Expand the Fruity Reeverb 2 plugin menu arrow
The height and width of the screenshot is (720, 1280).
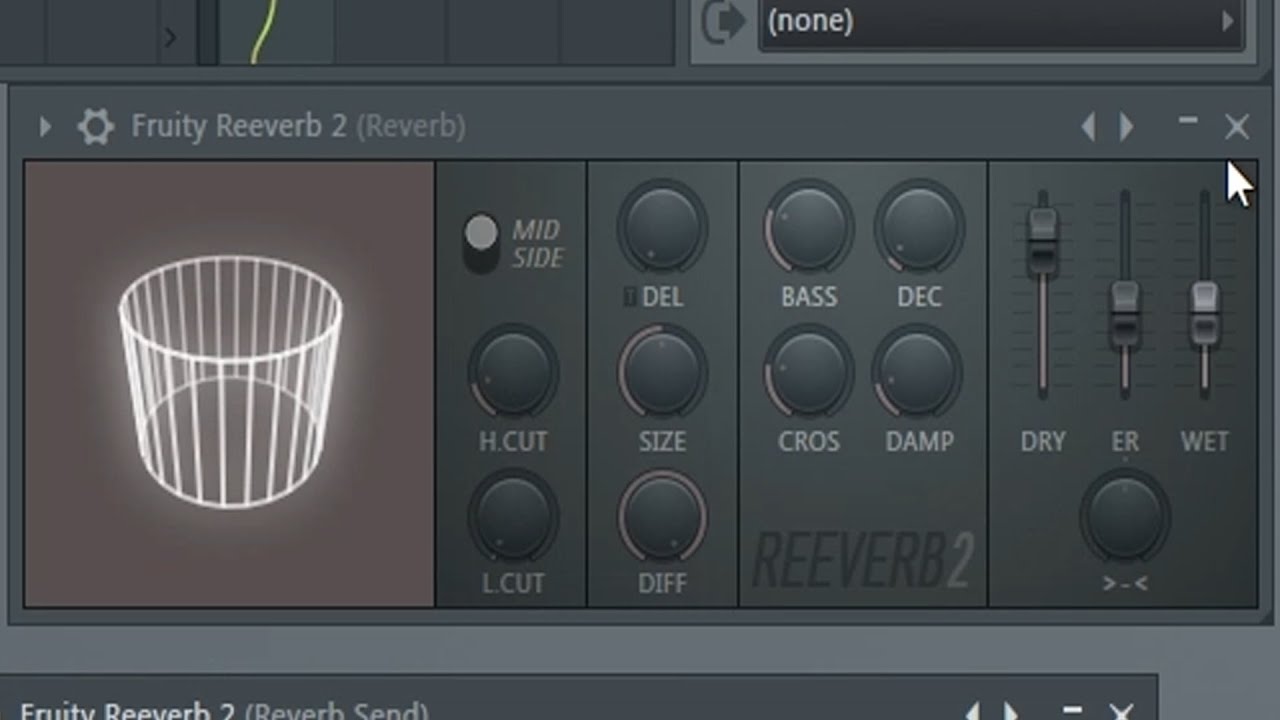click(x=45, y=127)
